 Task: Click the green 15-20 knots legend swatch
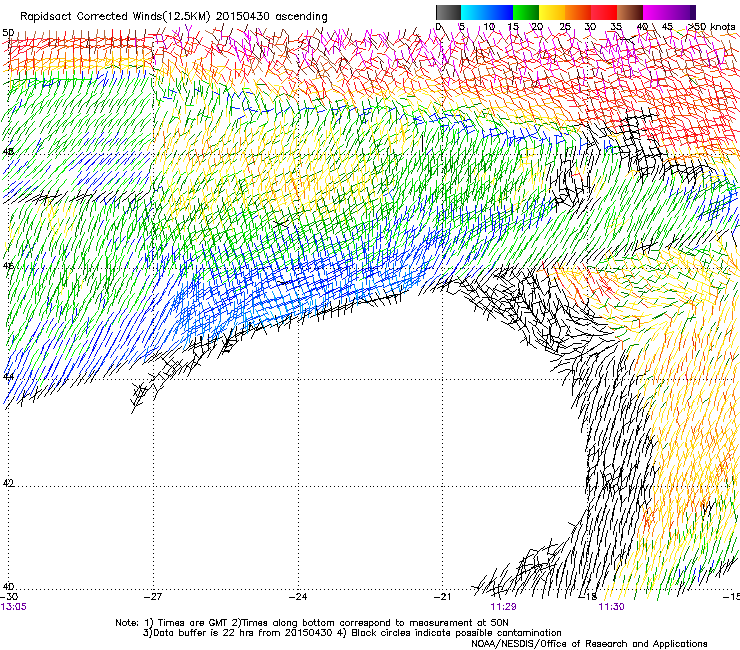point(526,12)
